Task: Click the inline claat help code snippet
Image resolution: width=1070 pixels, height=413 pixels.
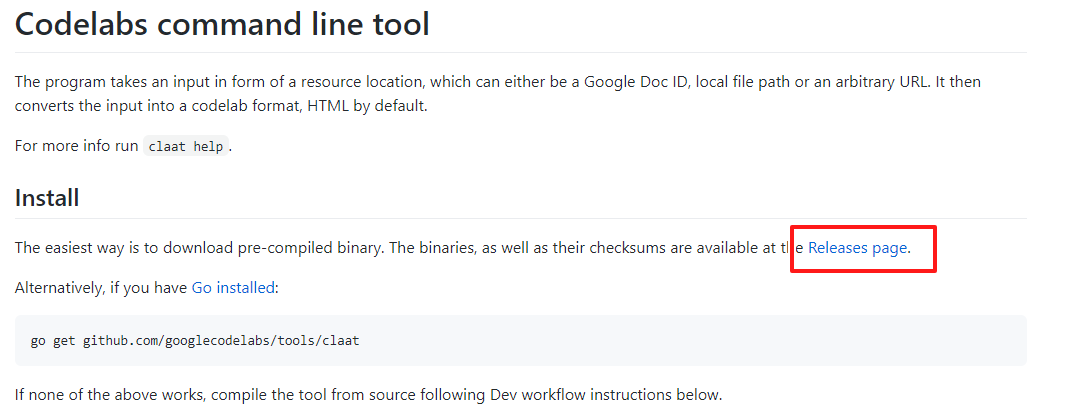Action: (186, 147)
